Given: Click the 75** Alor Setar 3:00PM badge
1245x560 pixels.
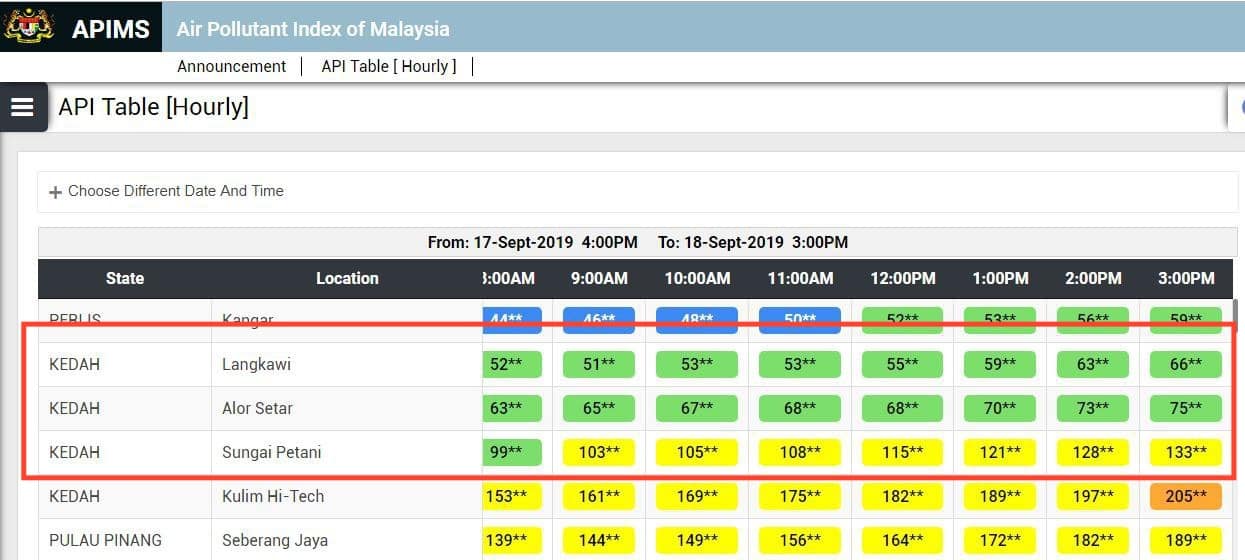Looking at the screenshot, I should pyautogui.click(x=1186, y=408).
